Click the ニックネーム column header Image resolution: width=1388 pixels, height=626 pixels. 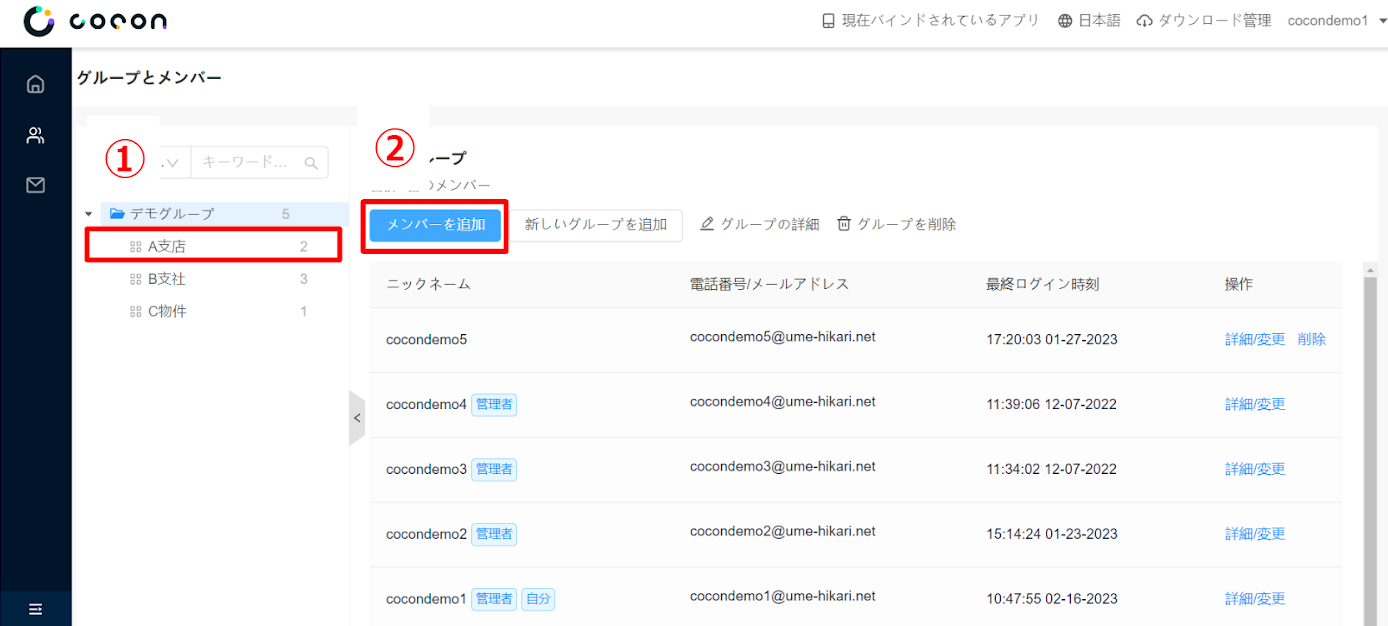[x=428, y=284]
